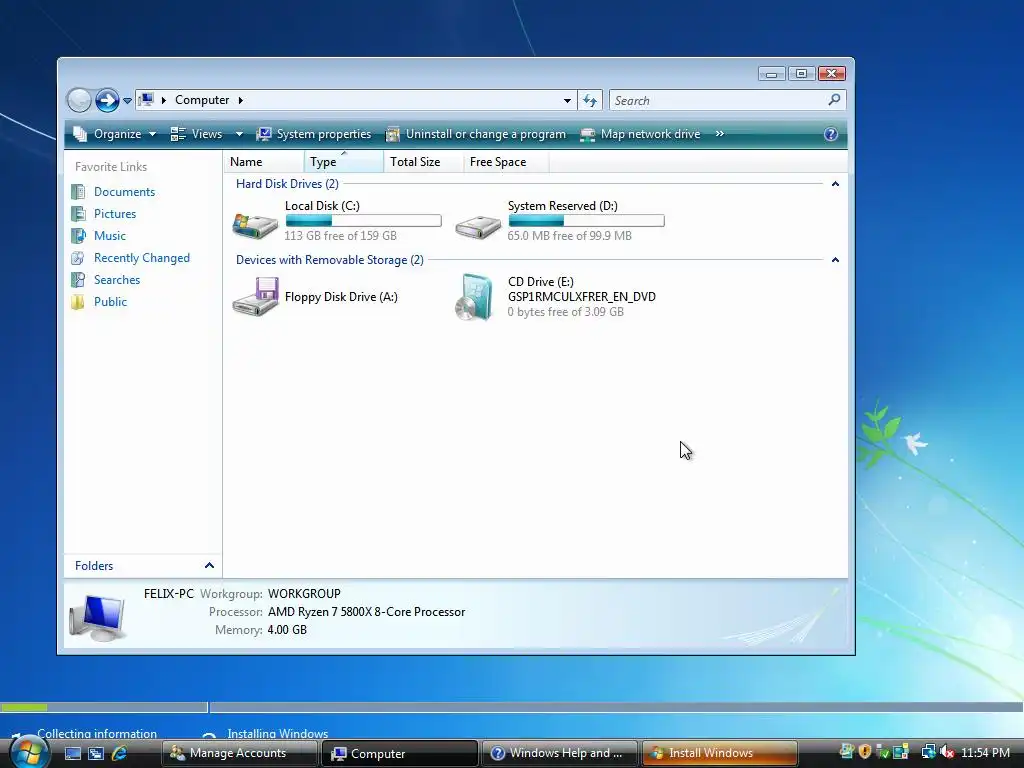
Task: Open System properties
Action: tap(314, 134)
